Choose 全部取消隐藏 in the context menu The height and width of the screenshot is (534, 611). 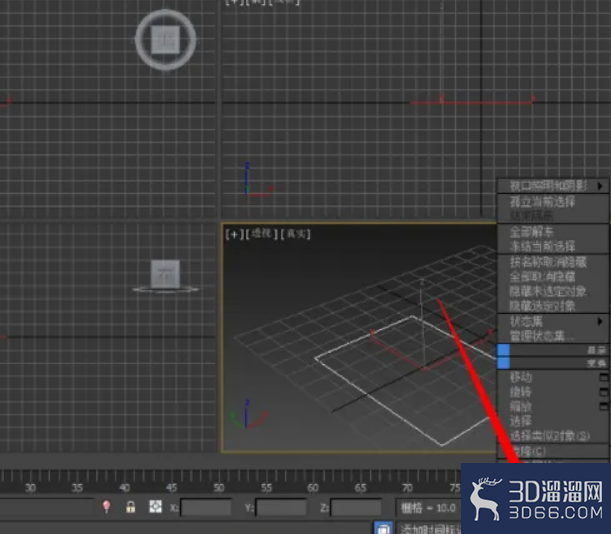[542, 276]
